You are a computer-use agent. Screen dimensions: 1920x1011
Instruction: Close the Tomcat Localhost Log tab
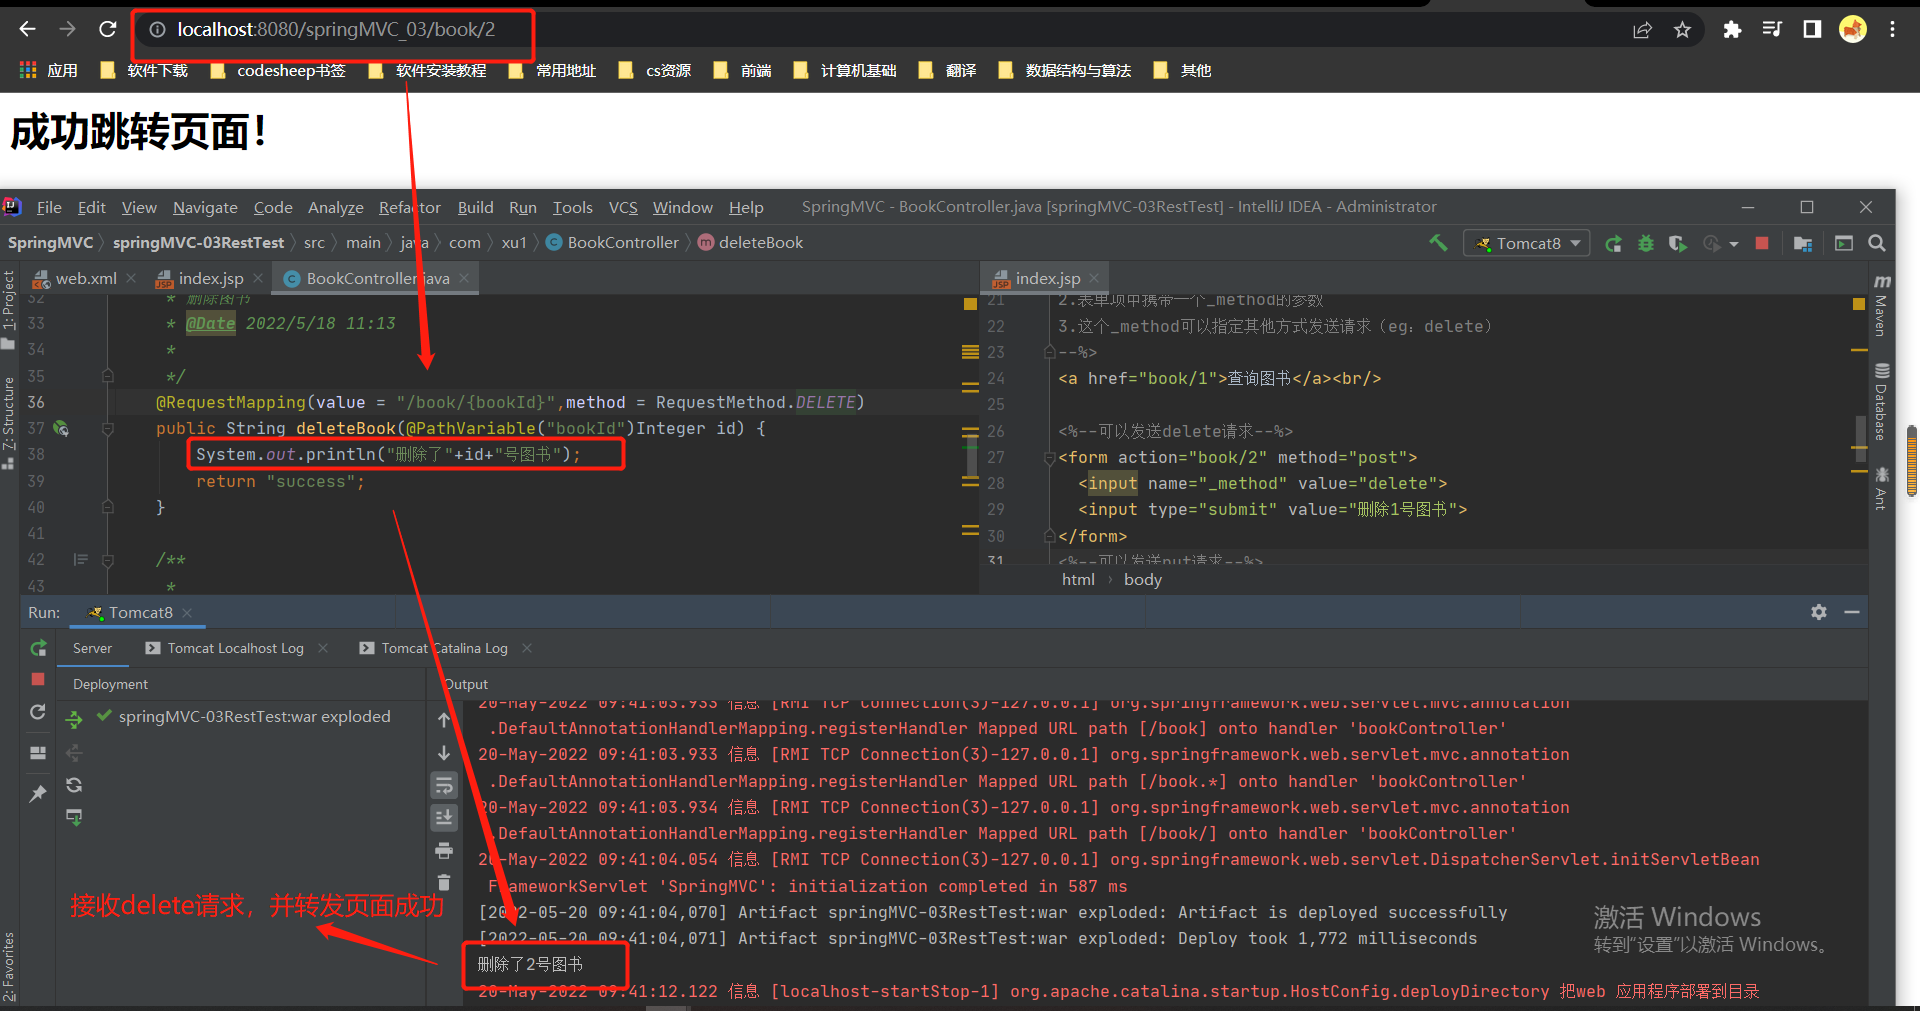pyautogui.click(x=323, y=648)
